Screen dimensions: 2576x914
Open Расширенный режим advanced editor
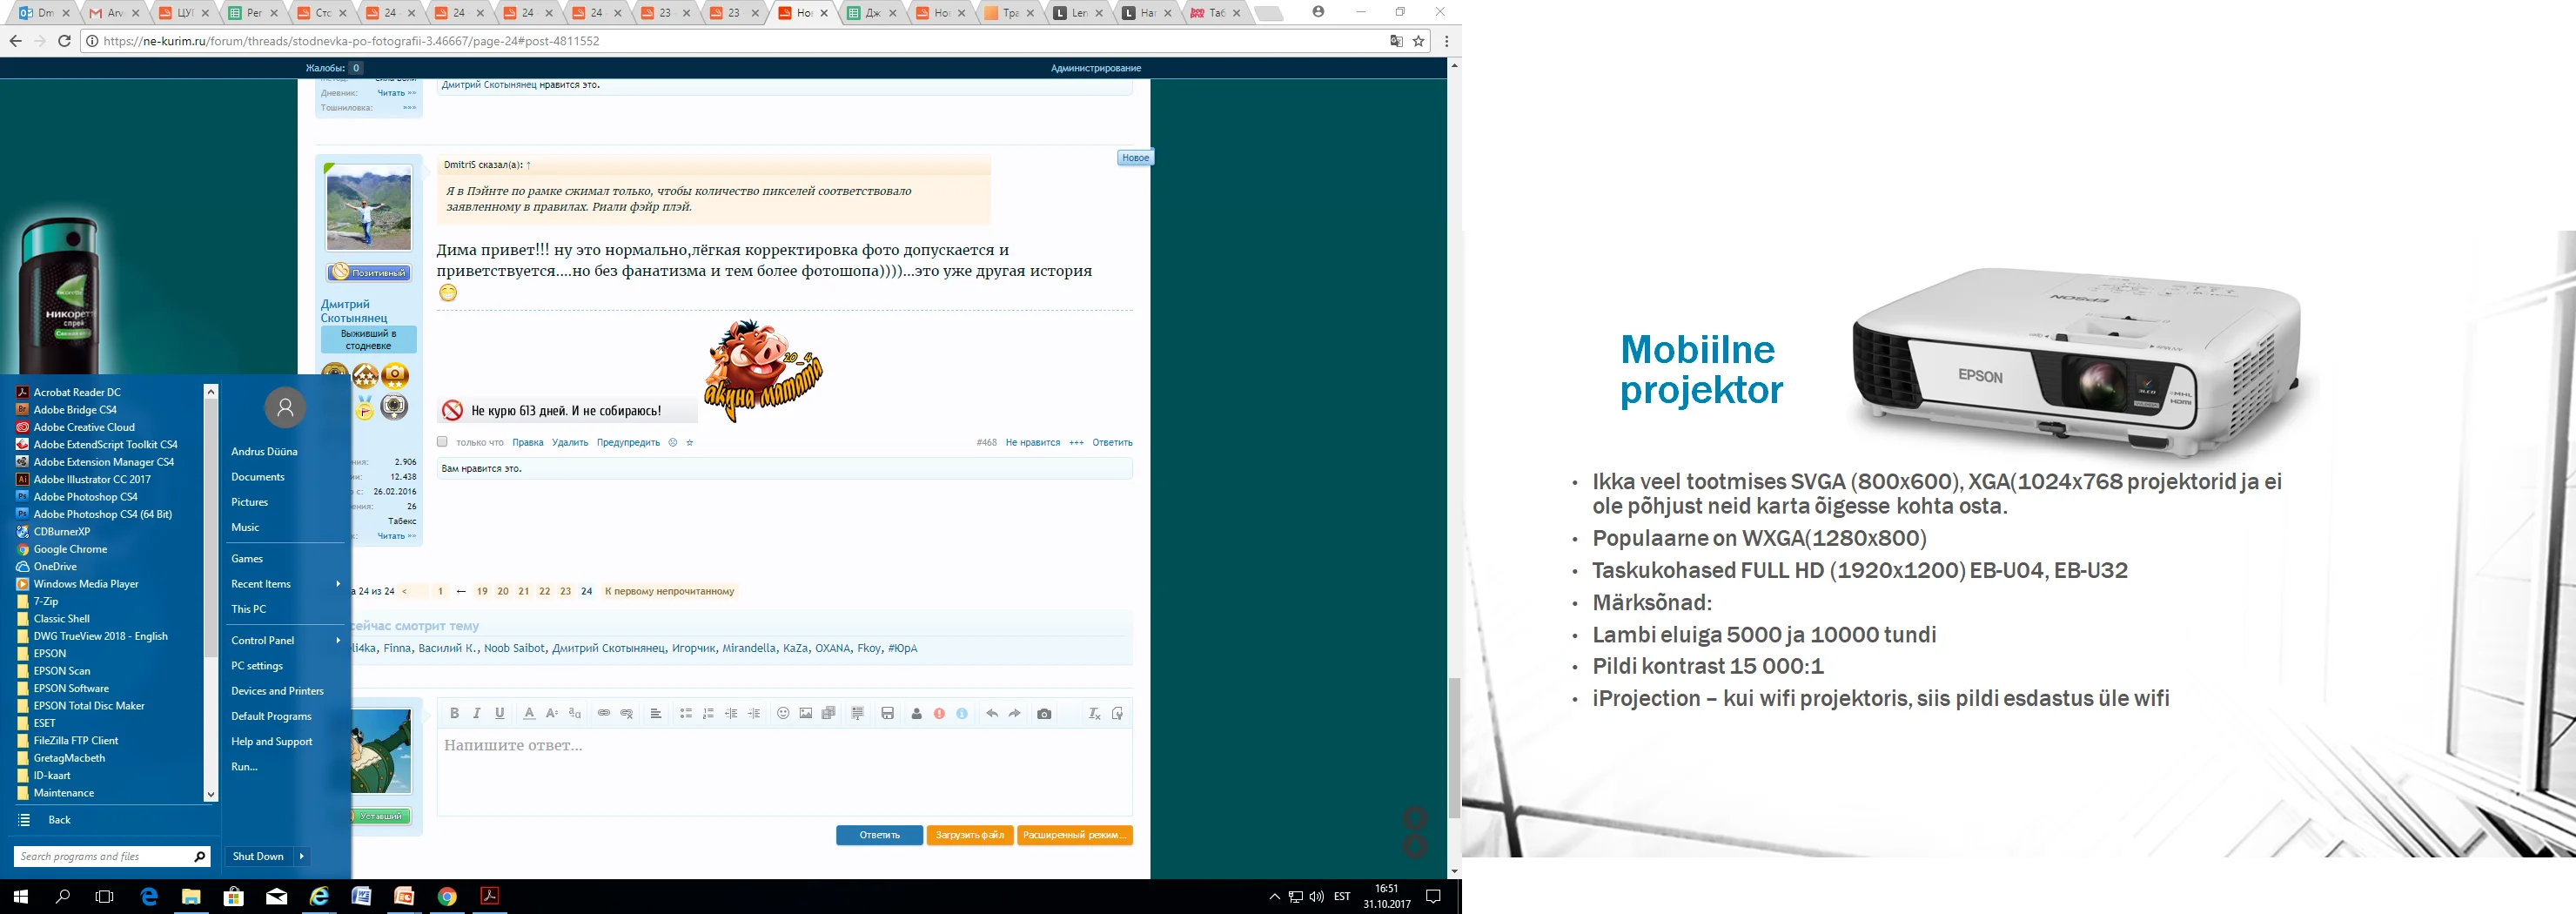[x=1074, y=835]
